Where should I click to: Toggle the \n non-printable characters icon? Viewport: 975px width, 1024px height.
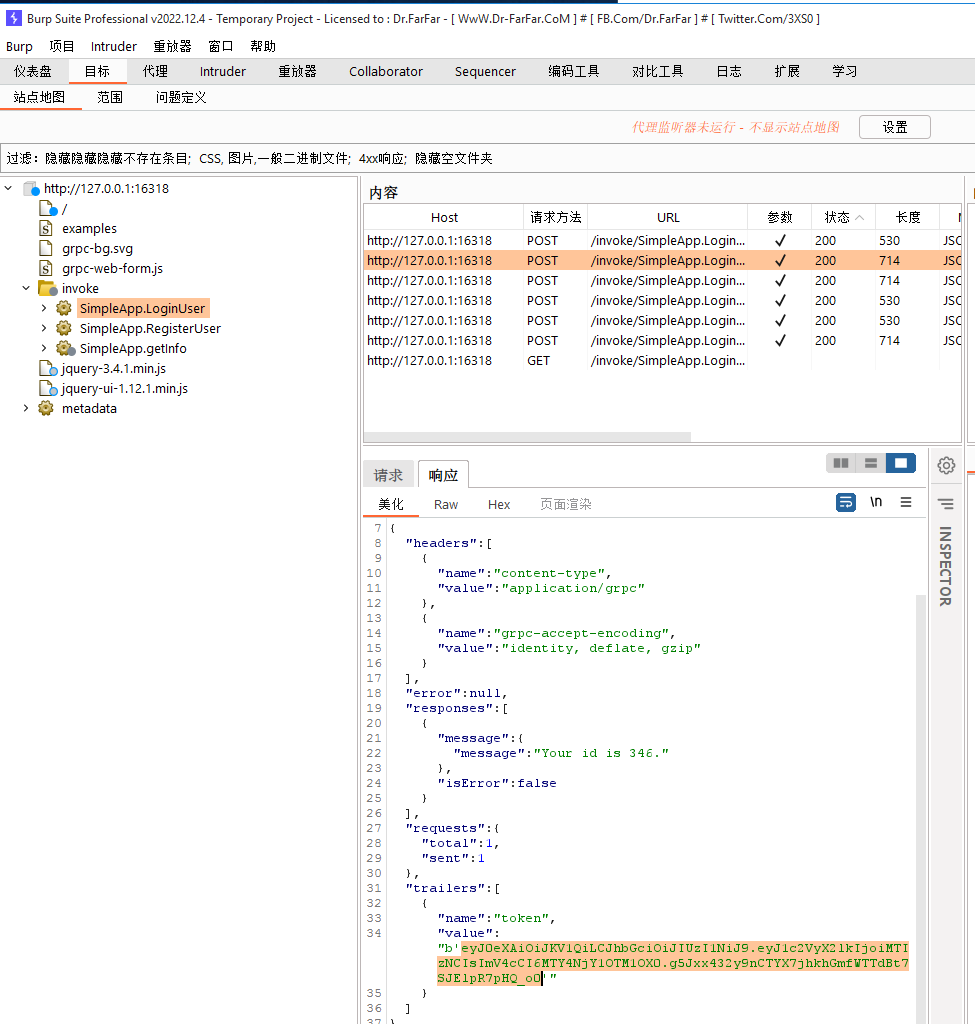point(876,503)
